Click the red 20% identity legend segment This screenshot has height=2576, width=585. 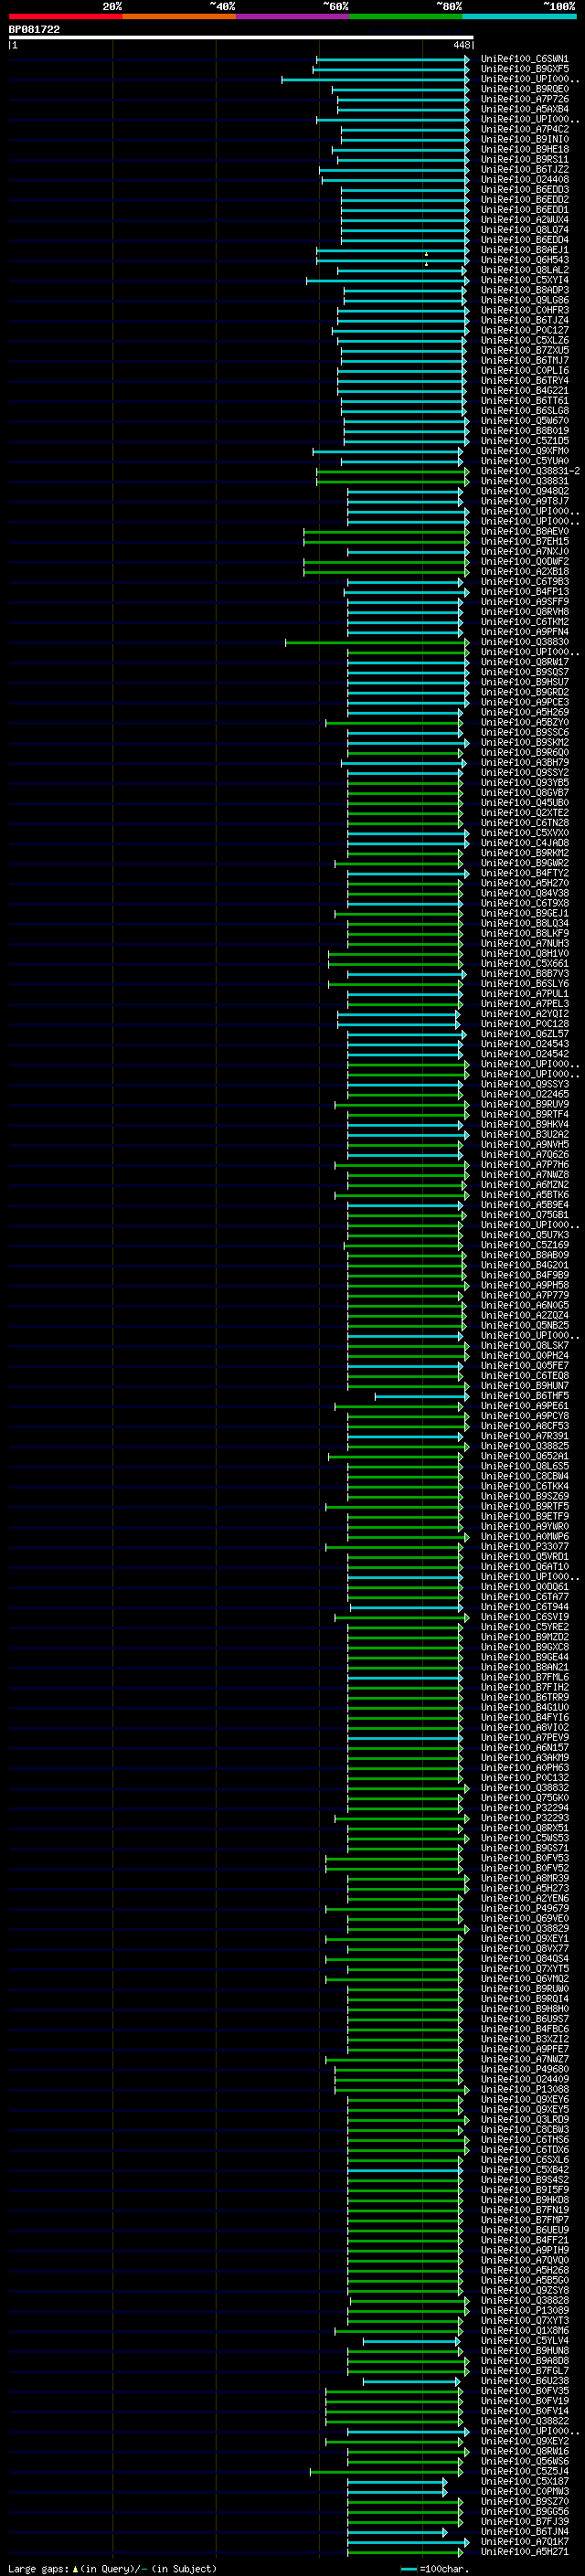[x=65, y=16]
